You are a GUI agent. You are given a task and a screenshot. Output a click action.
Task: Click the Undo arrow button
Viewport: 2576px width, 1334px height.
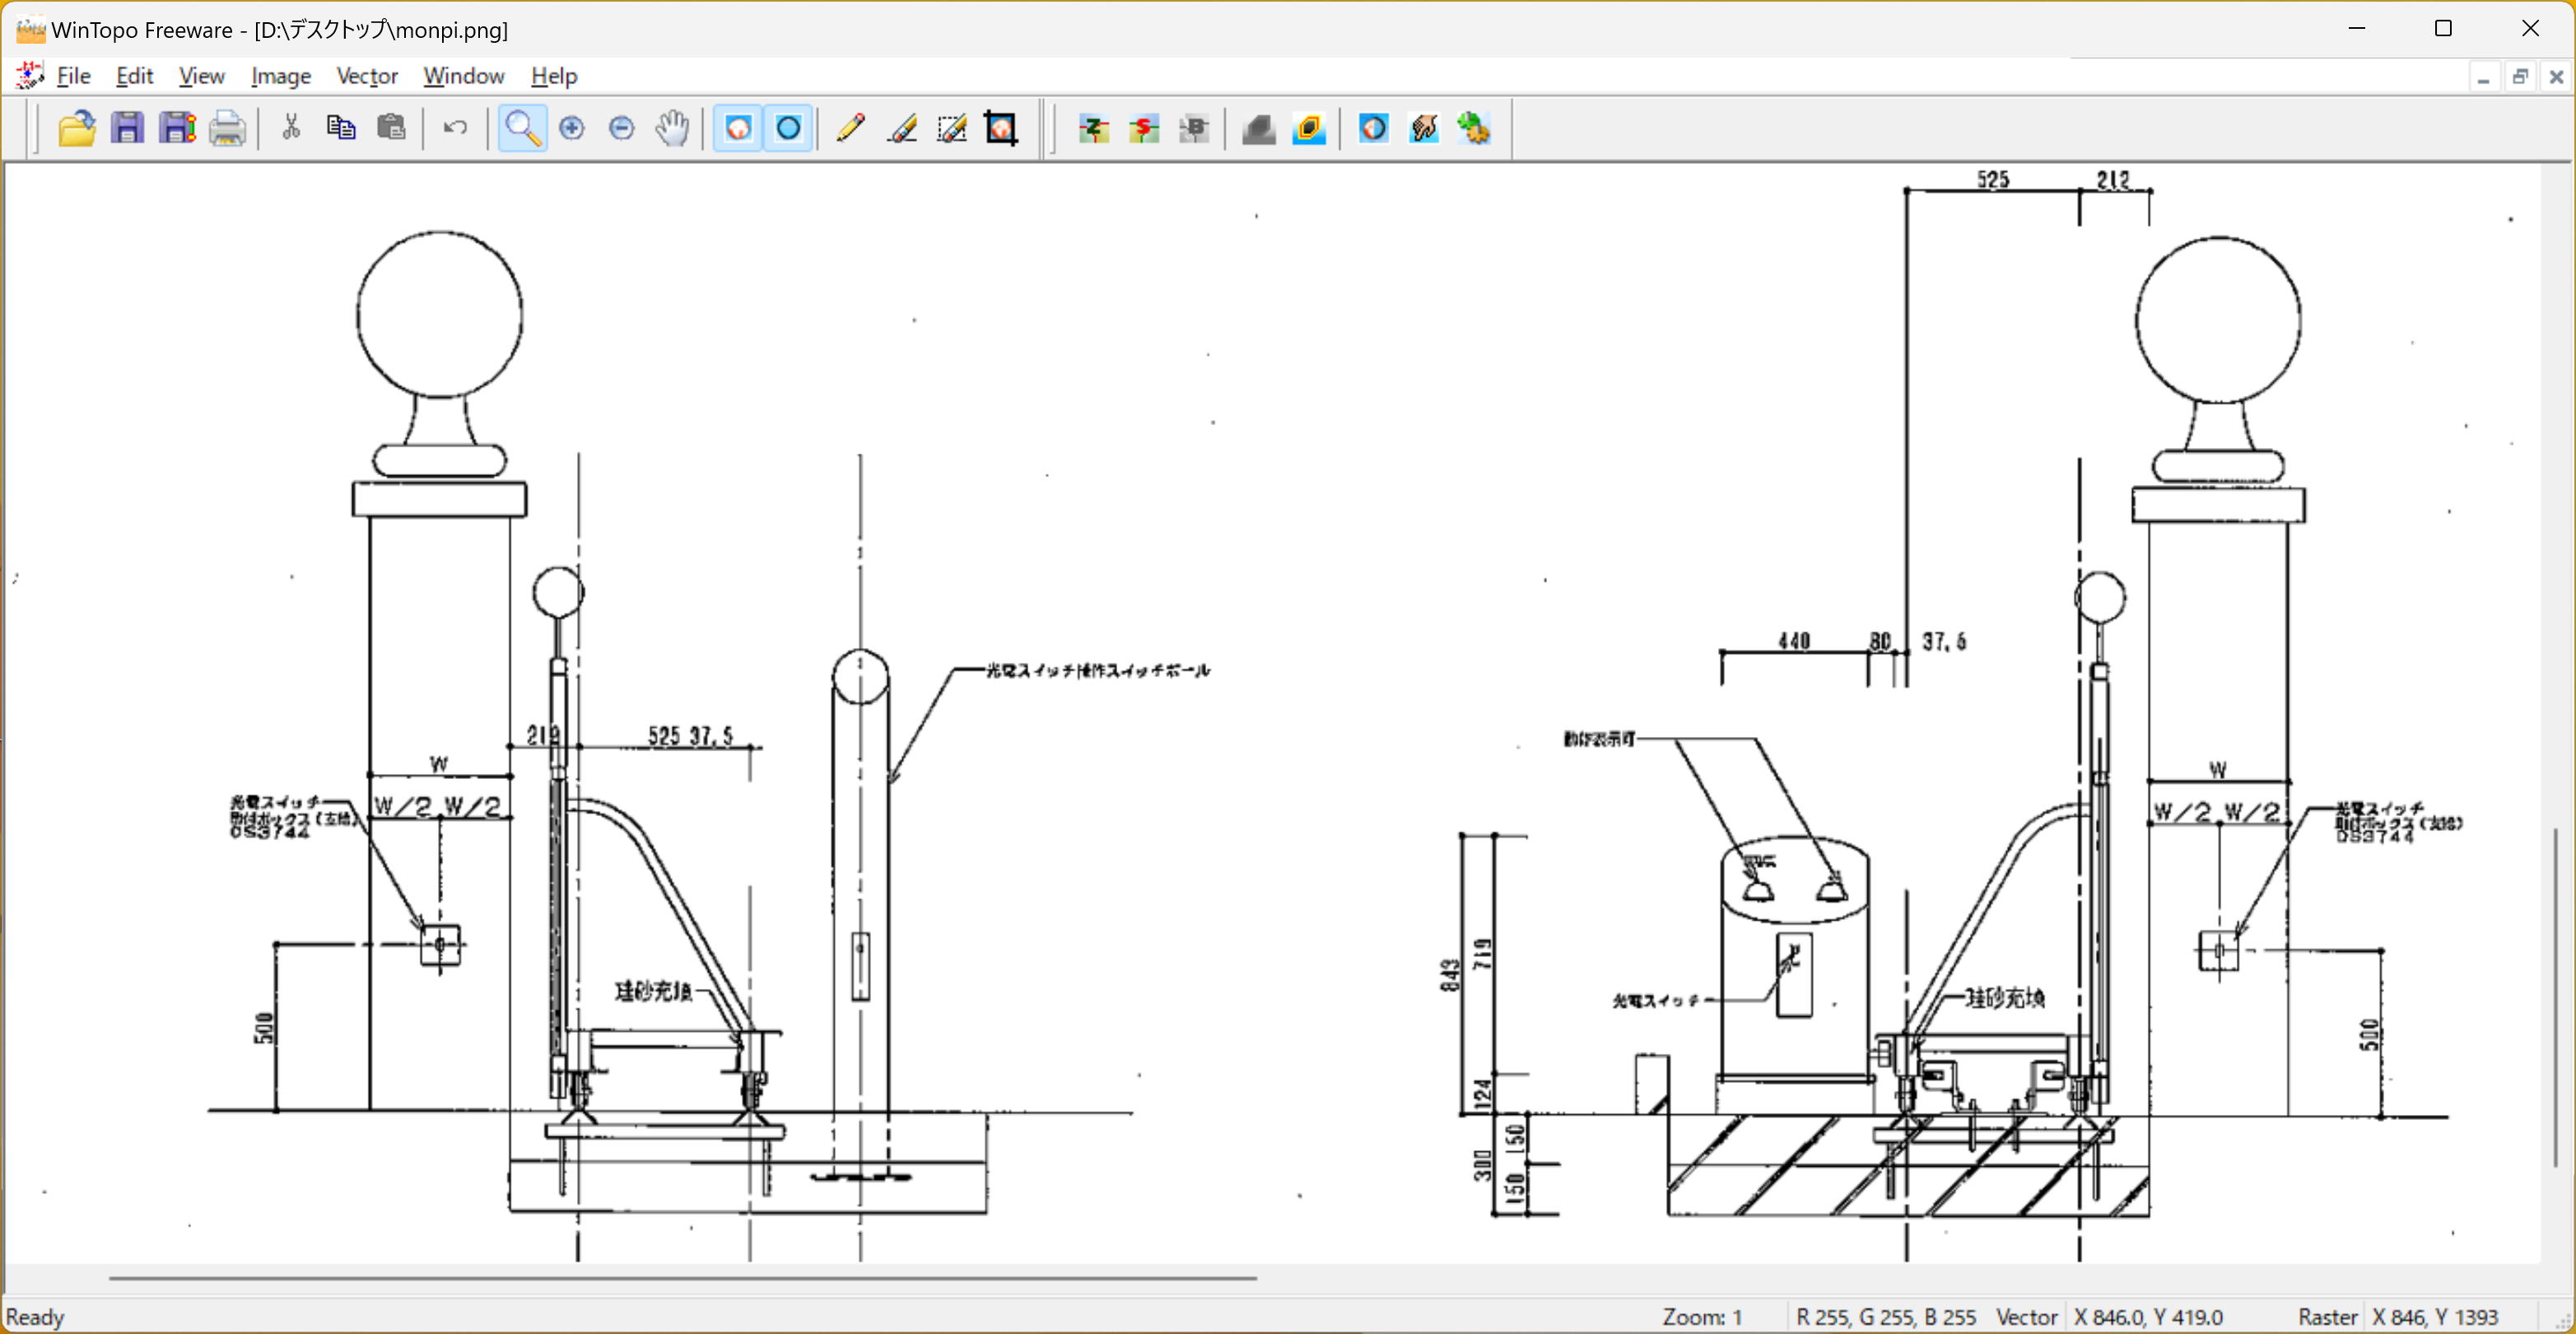point(455,128)
